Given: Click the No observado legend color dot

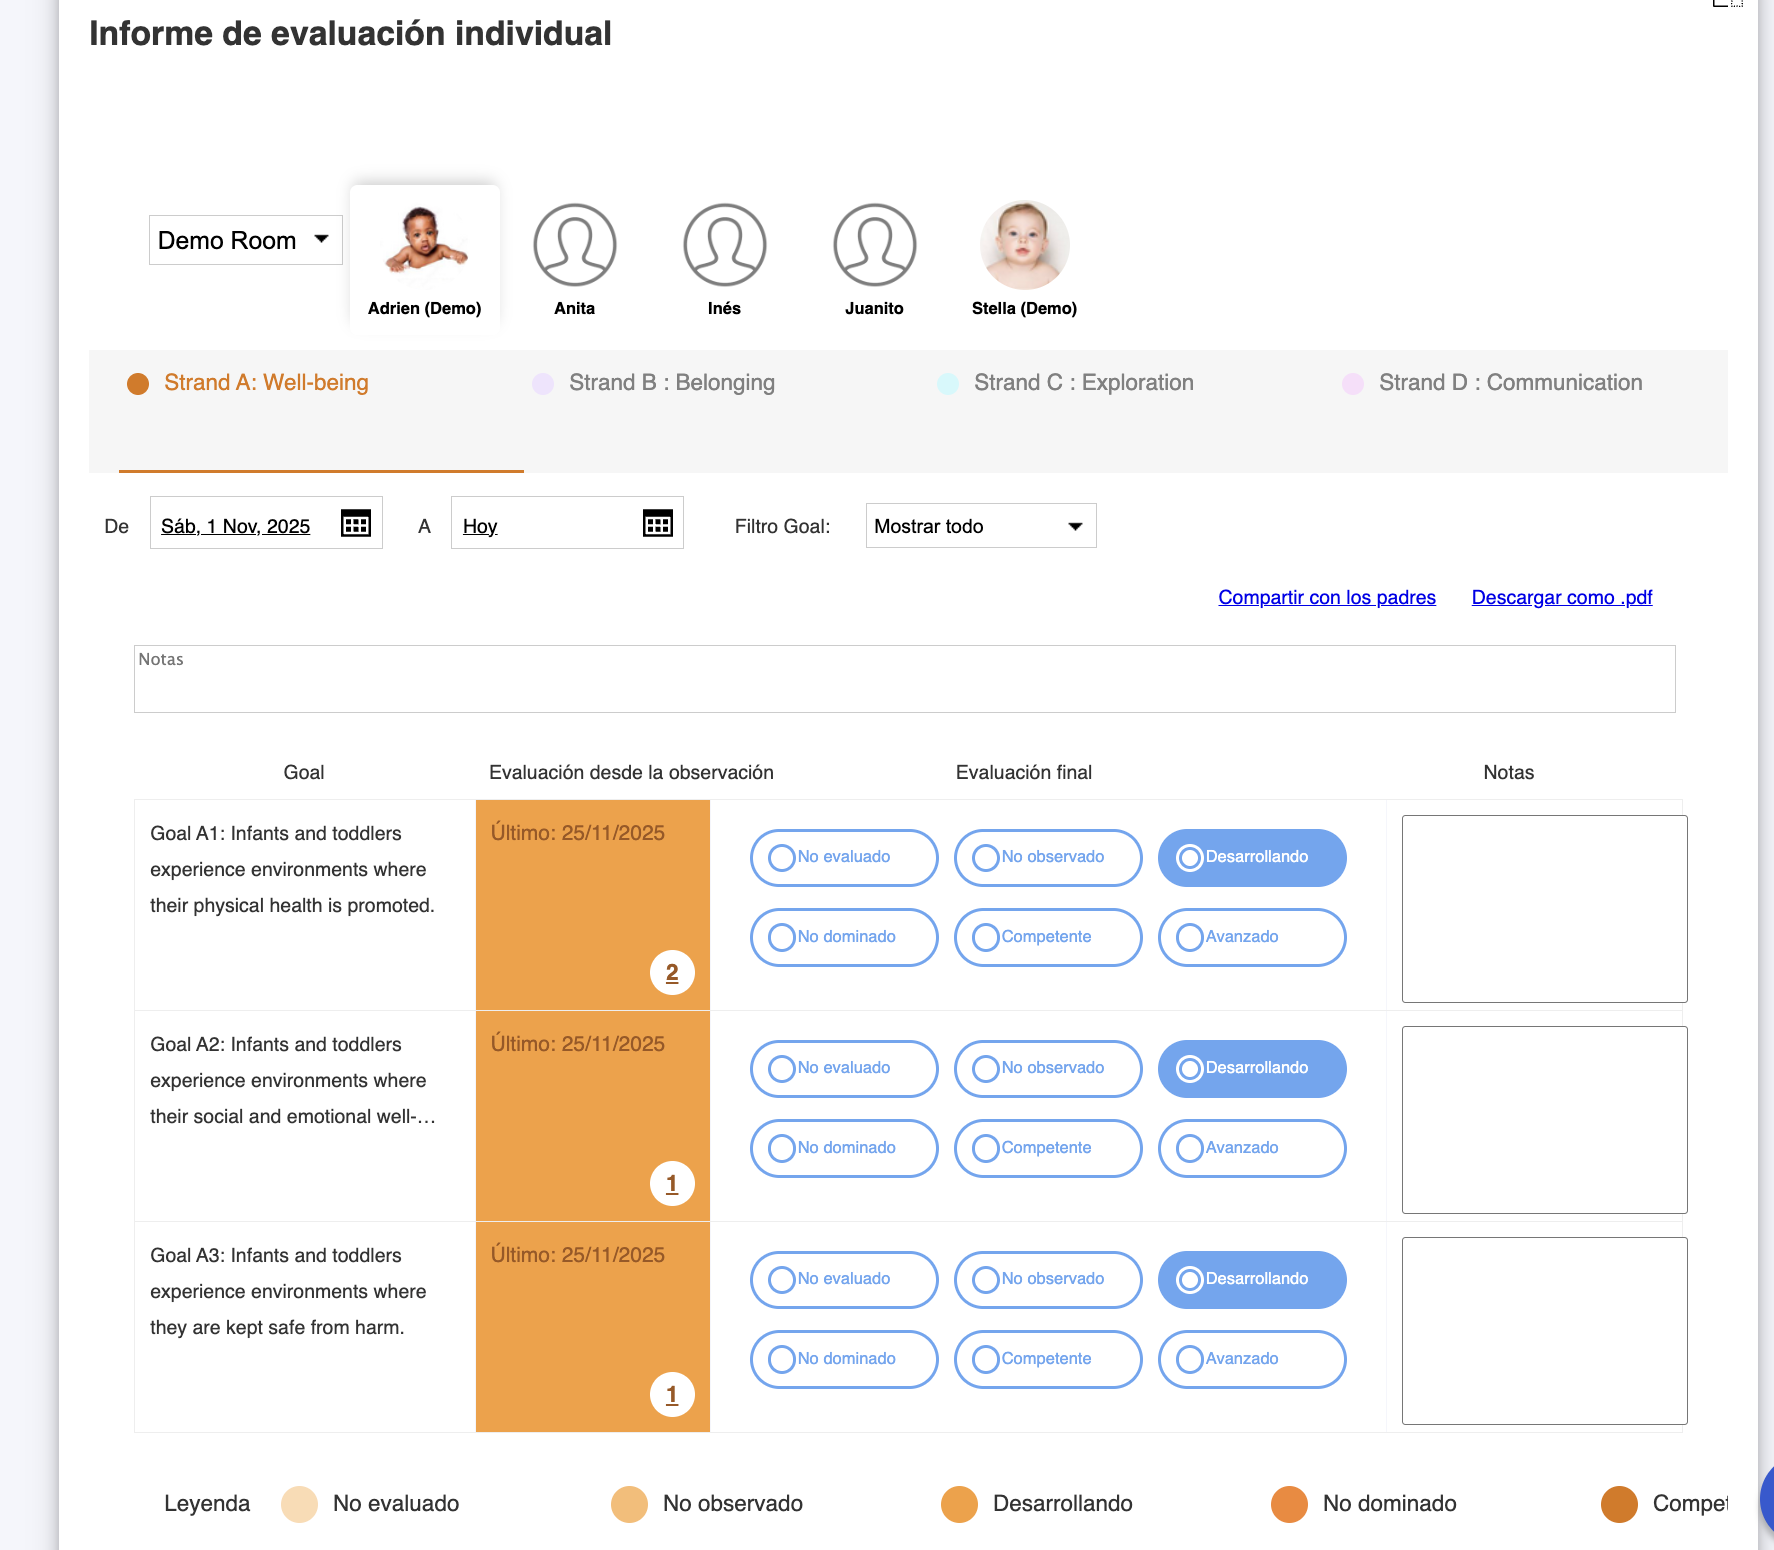Looking at the screenshot, I should click(x=629, y=1504).
